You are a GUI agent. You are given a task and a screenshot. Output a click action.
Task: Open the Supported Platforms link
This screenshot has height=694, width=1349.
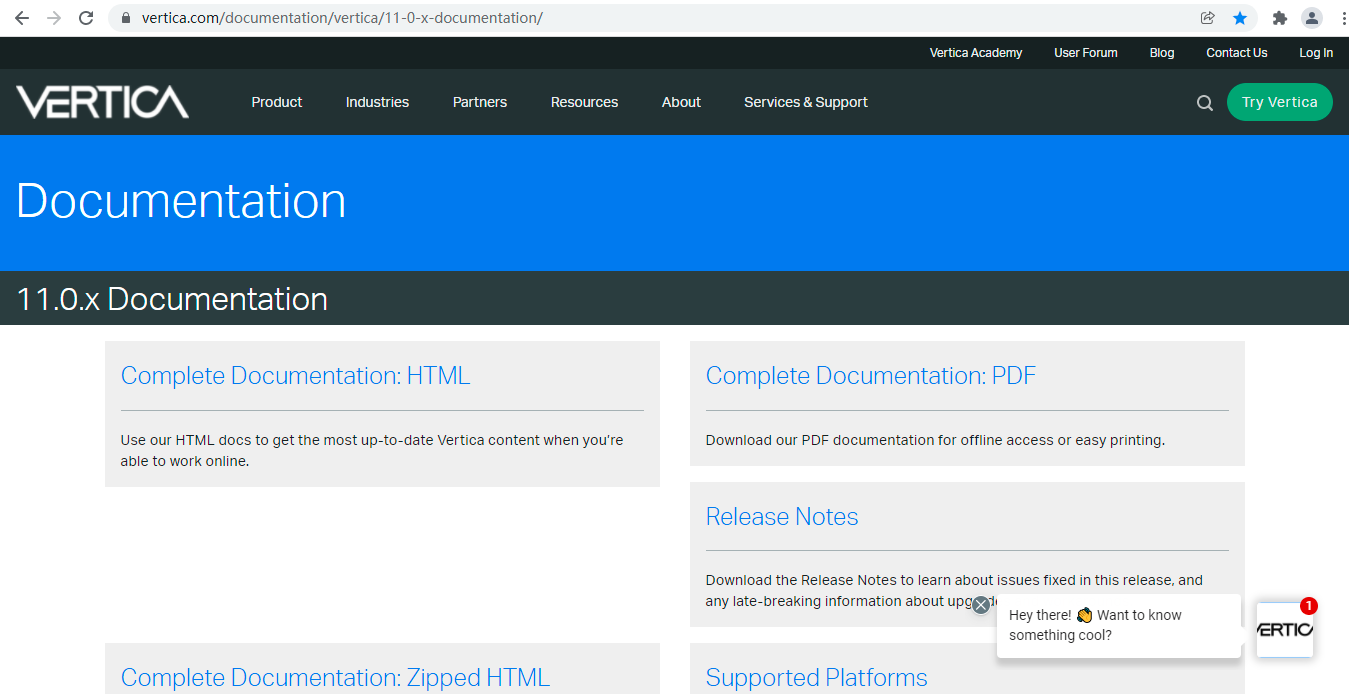coord(817,678)
